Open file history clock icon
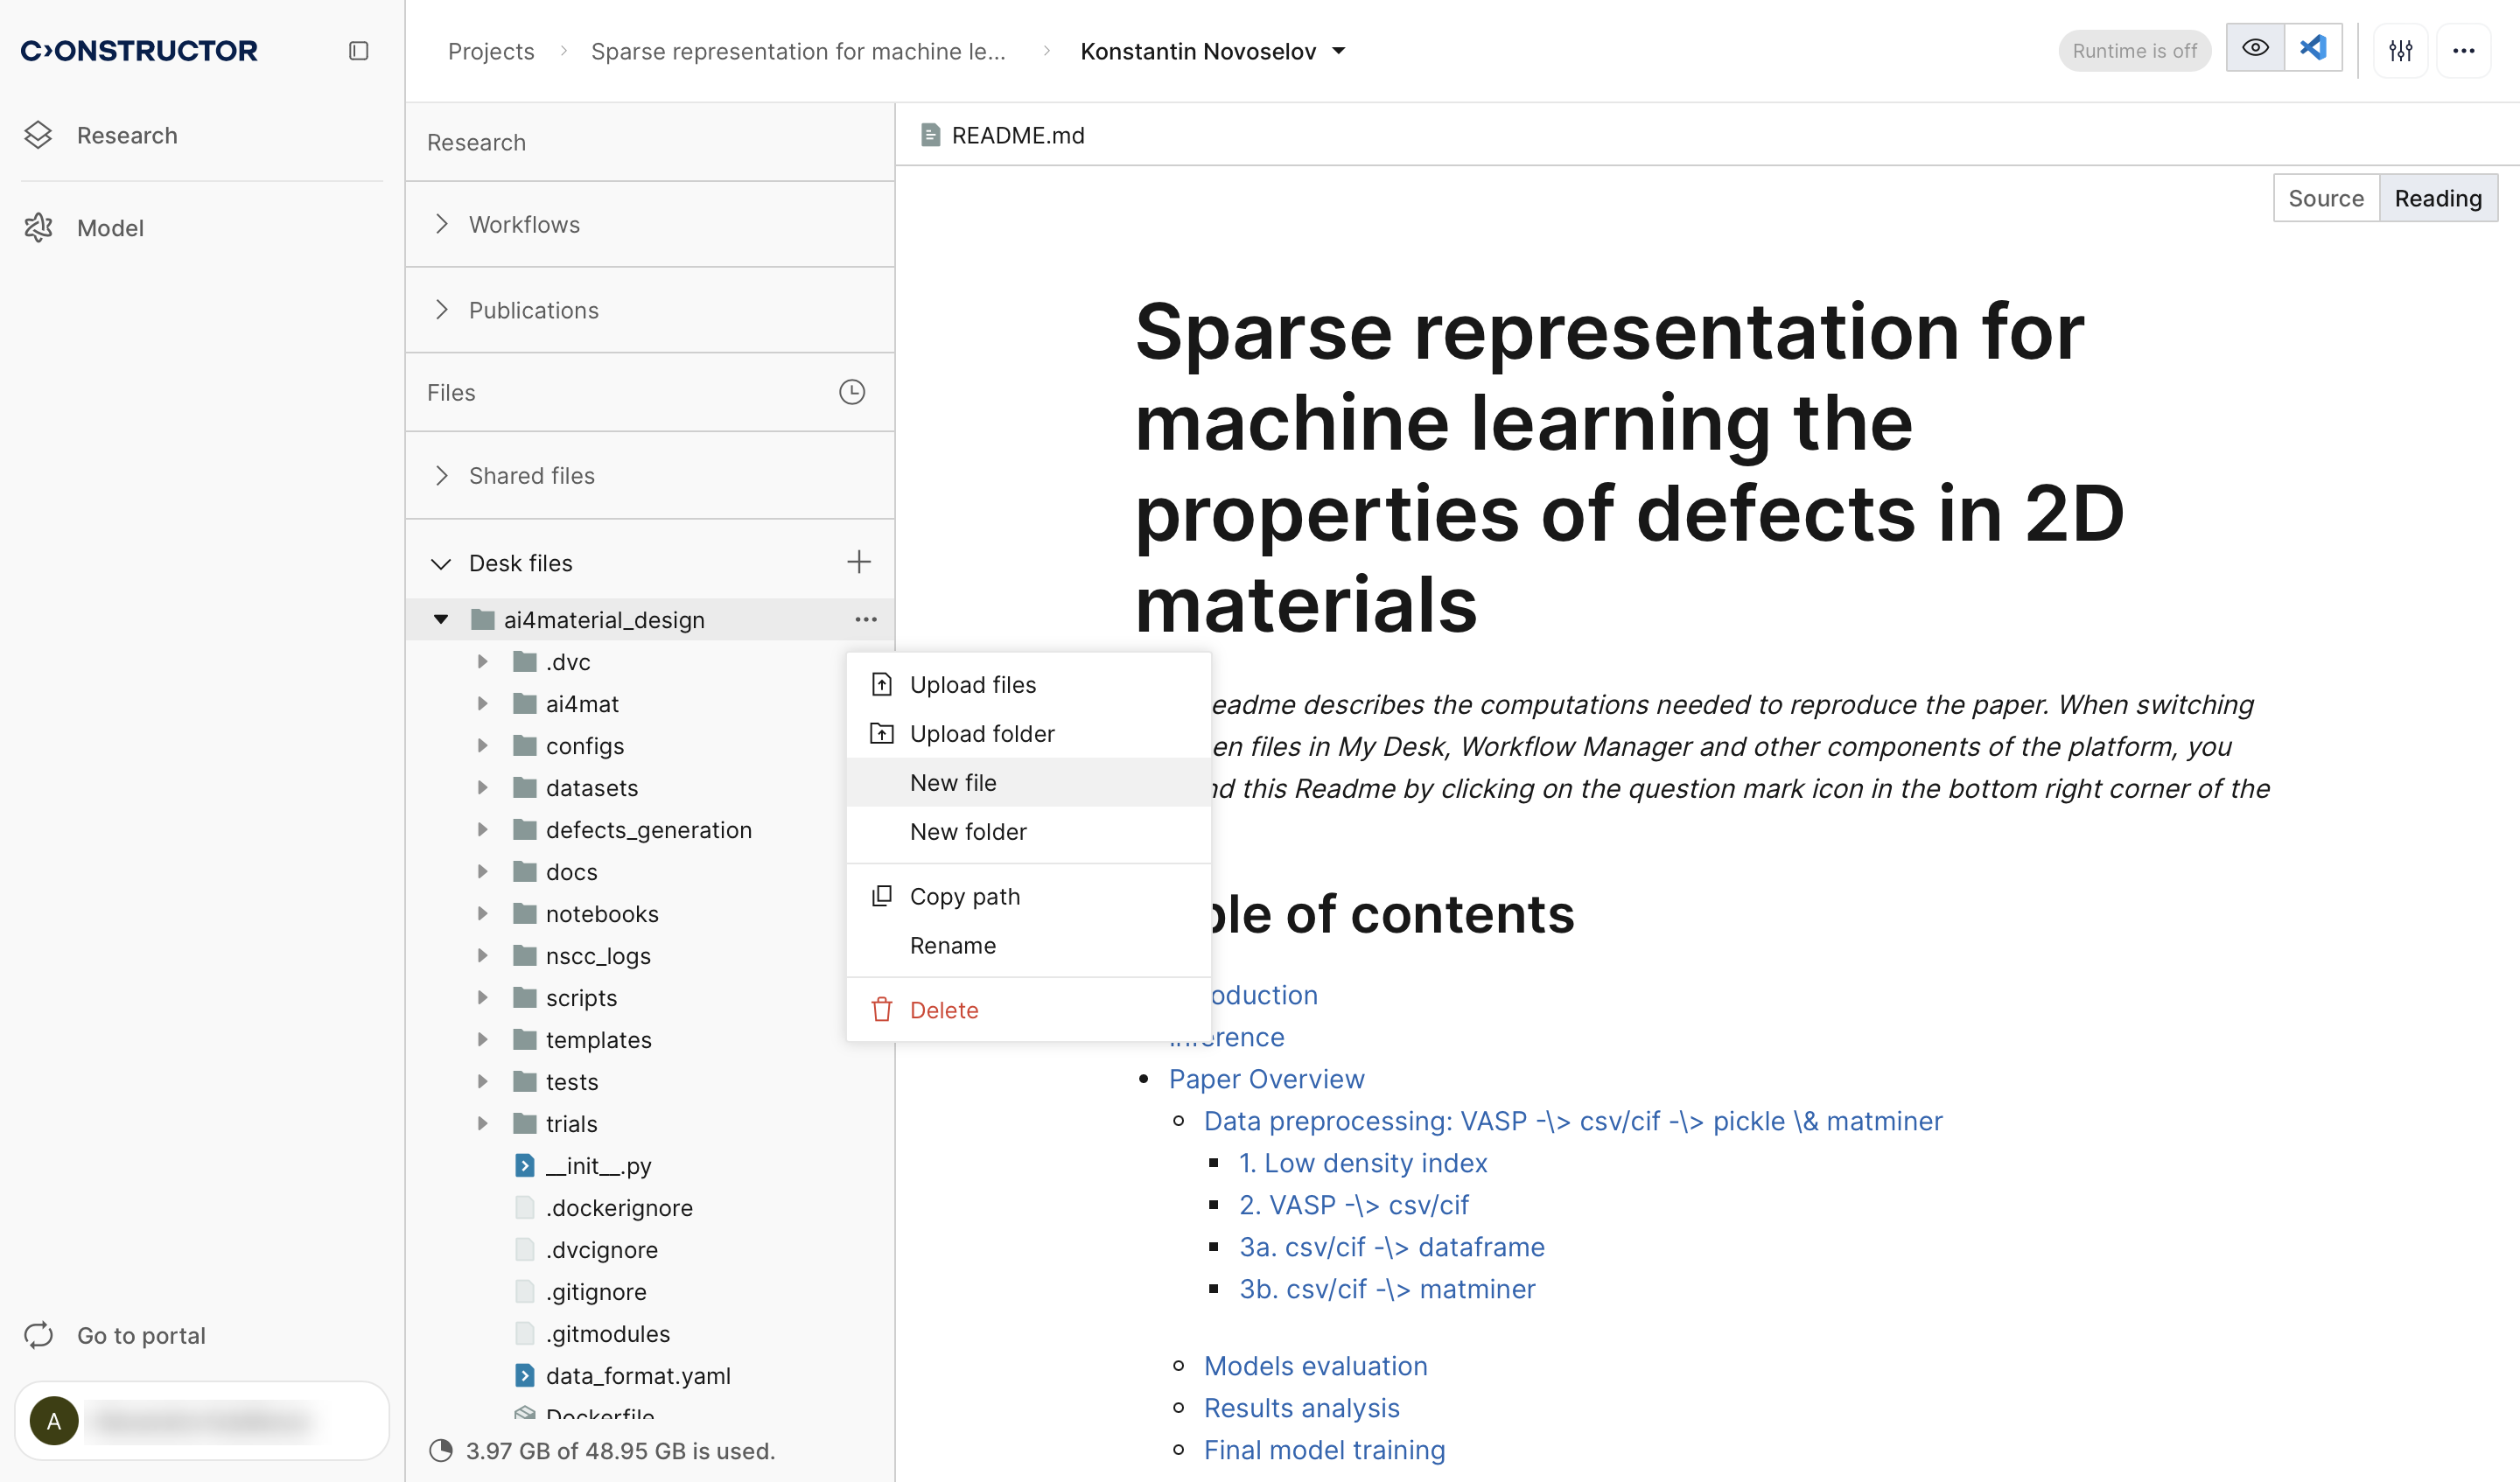 click(851, 392)
